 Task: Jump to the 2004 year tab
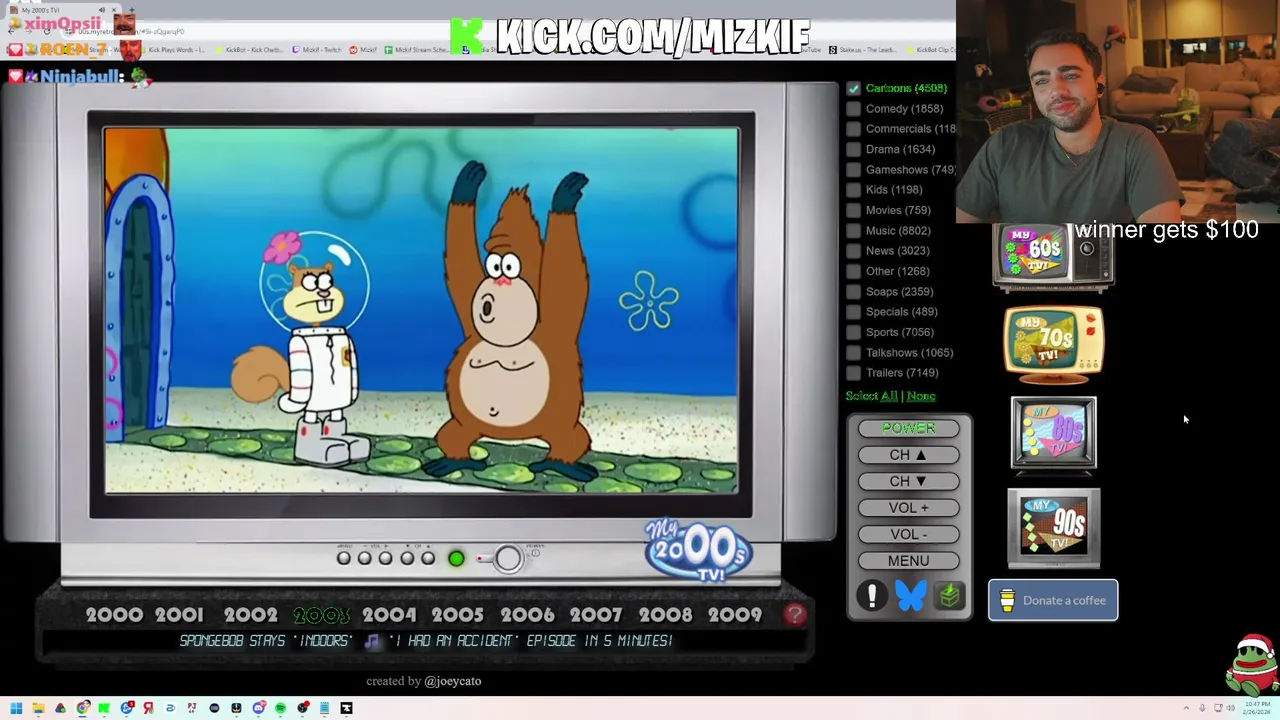coord(389,615)
